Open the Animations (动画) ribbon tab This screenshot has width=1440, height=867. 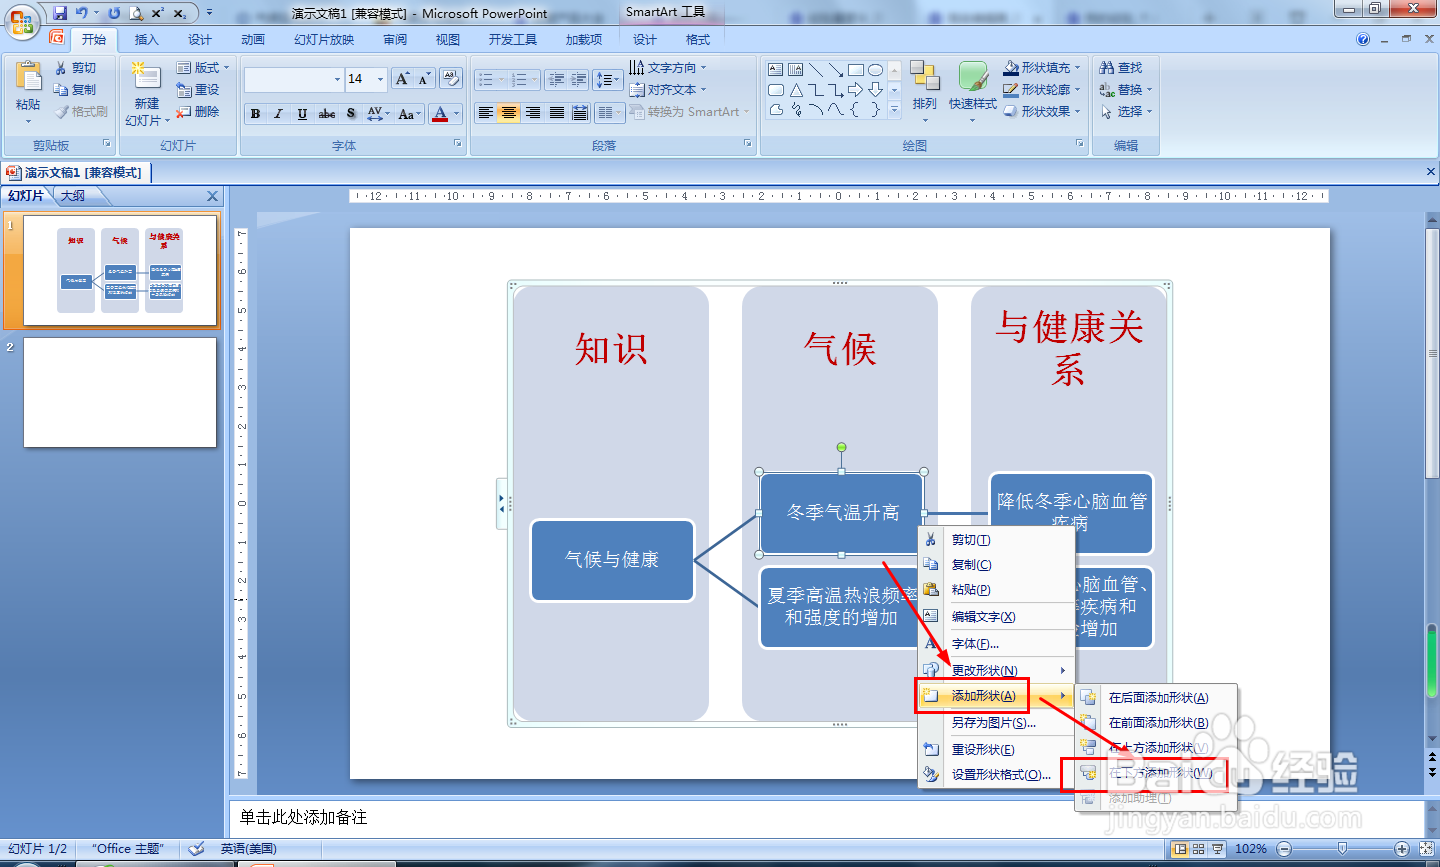(x=253, y=40)
